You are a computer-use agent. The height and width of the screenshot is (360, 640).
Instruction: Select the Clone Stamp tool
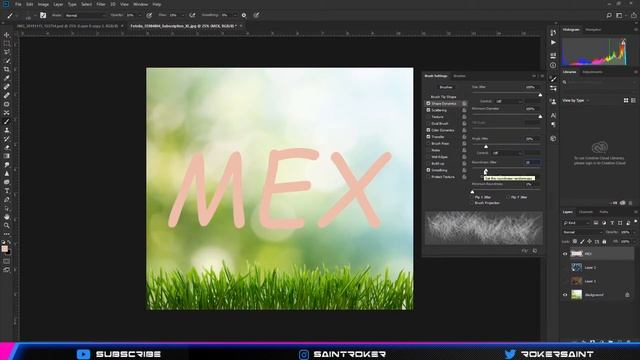click(x=7, y=130)
